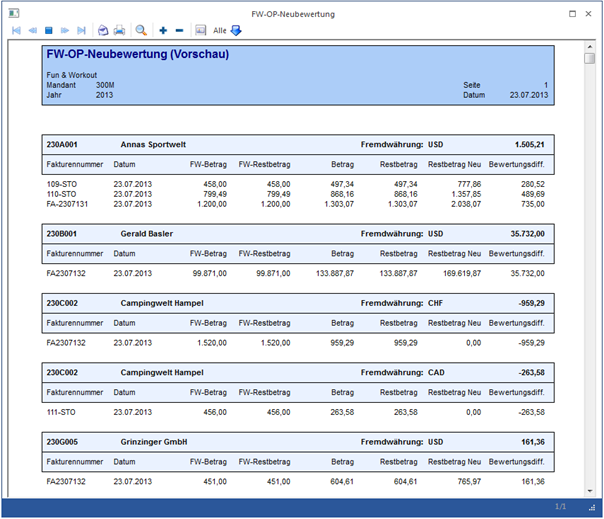Click the page layout image icon
This screenshot has width=604, height=519.
click(x=200, y=31)
